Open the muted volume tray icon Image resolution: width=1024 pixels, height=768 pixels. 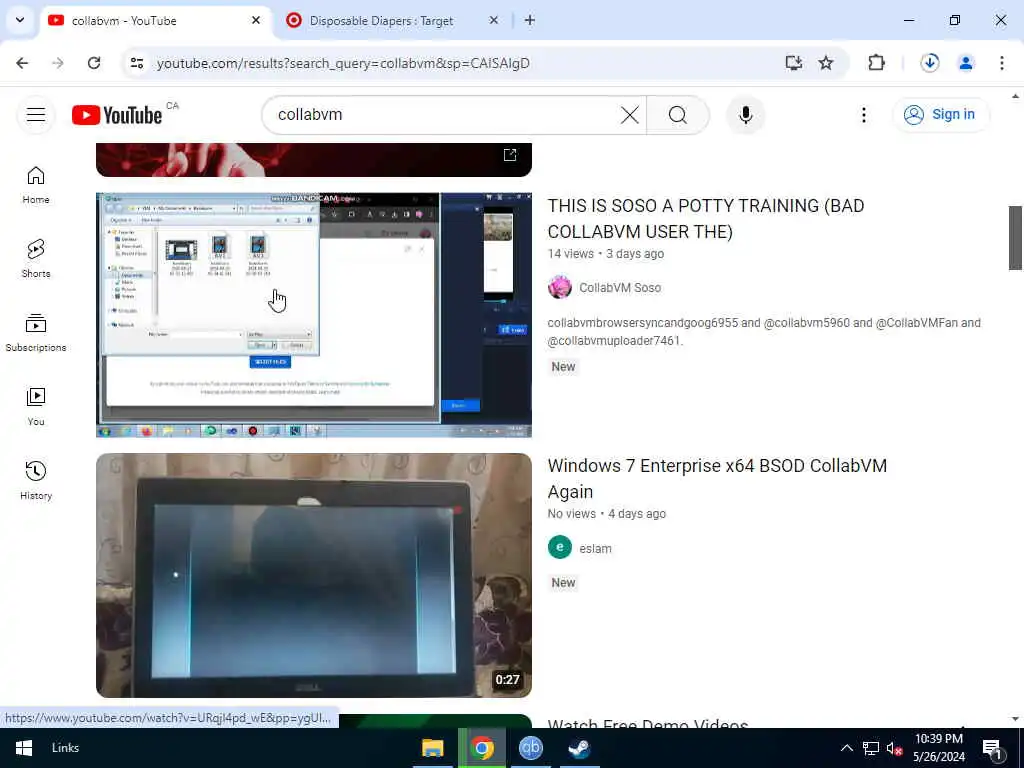coord(894,748)
